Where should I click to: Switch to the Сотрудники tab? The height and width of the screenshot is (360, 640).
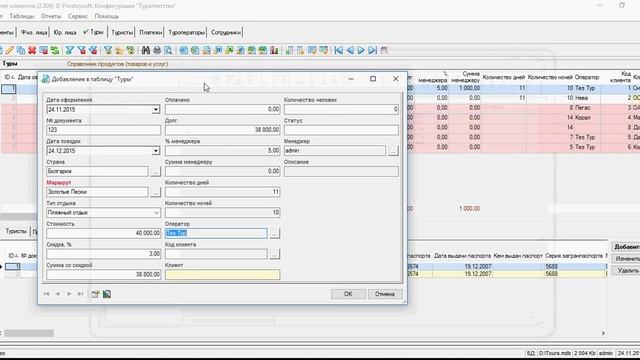pos(226,32)
